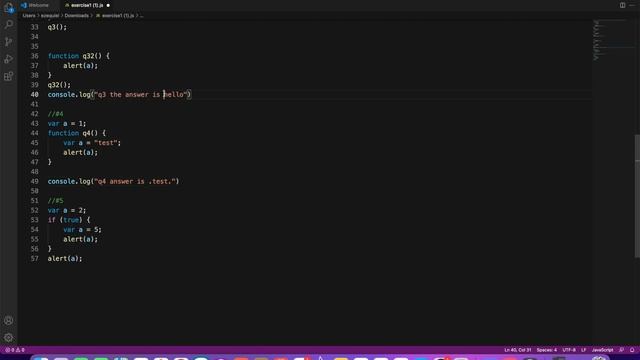640x360 pixels.
Task: Click the exercise1 (1).js breadcrumb
Action: 118,16
